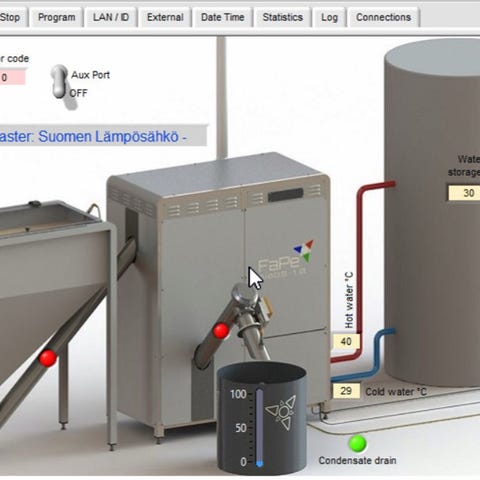Click the triangular emblem on ash bin
The width and height of the screenshot is (480, 480).
click(x=282, y=413)
